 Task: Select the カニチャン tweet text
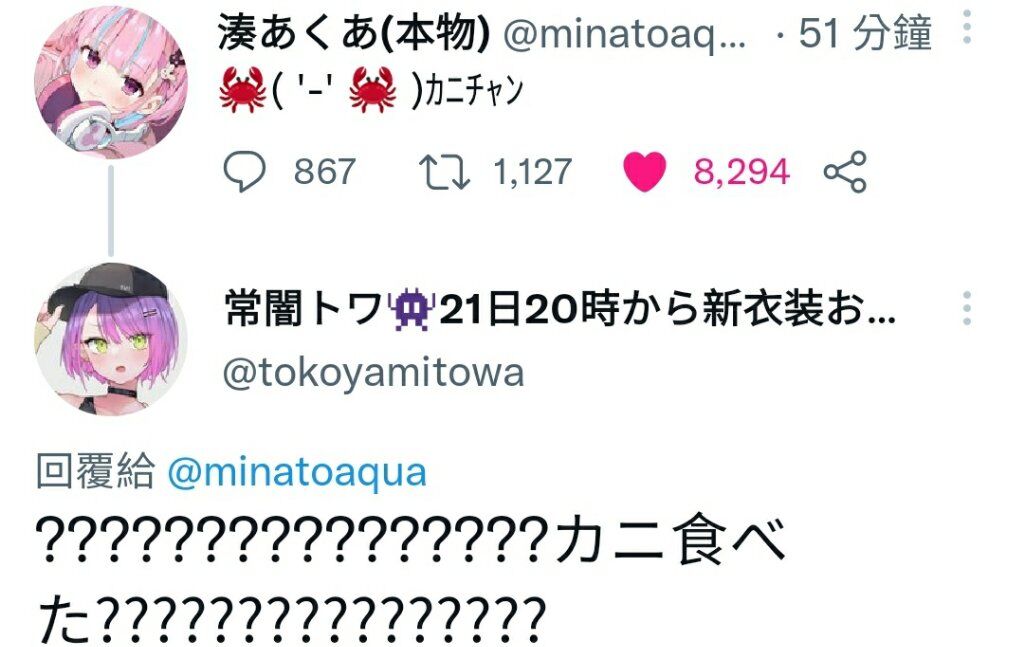(371, 89)
